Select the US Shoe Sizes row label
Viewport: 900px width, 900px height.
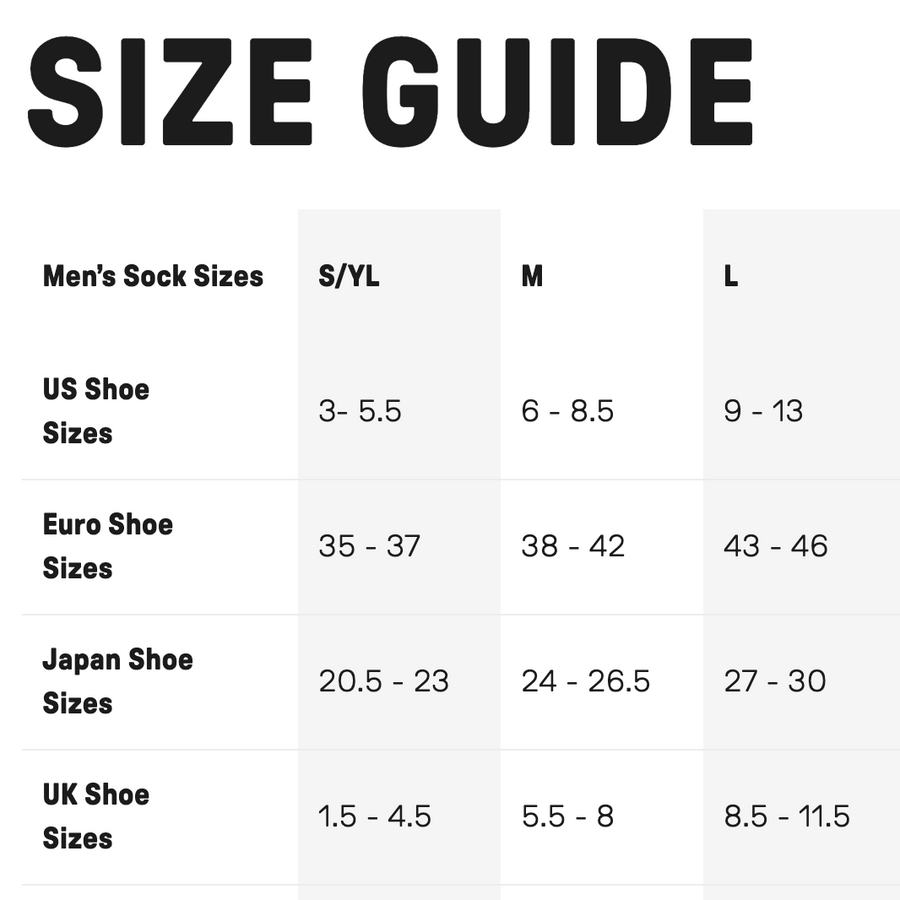click(x=96, y=411)
